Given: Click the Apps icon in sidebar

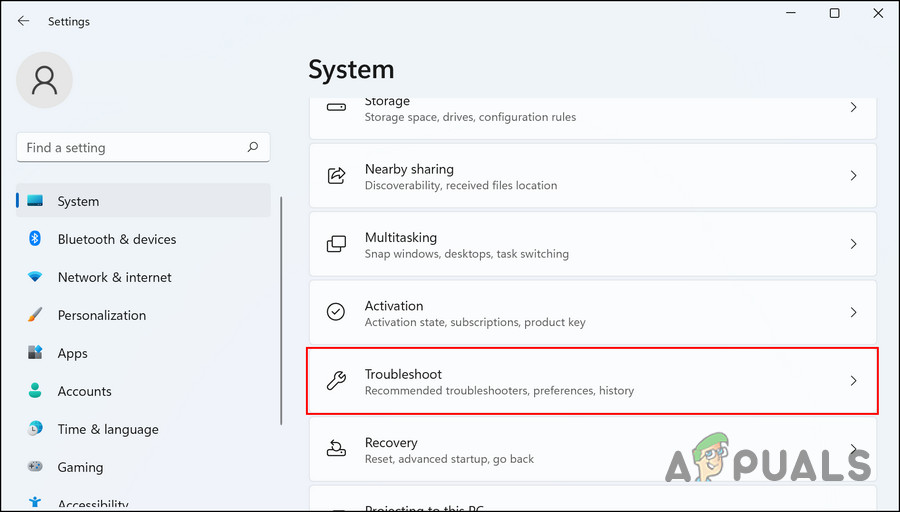Looking at the screenshot, I should (x=35, y=353).
